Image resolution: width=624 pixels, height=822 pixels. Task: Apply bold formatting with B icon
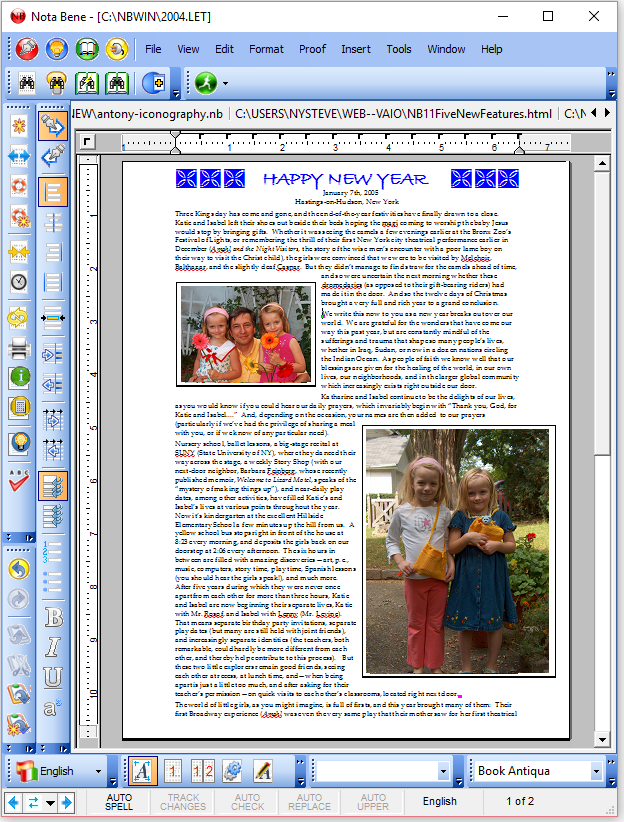[53, 619]
